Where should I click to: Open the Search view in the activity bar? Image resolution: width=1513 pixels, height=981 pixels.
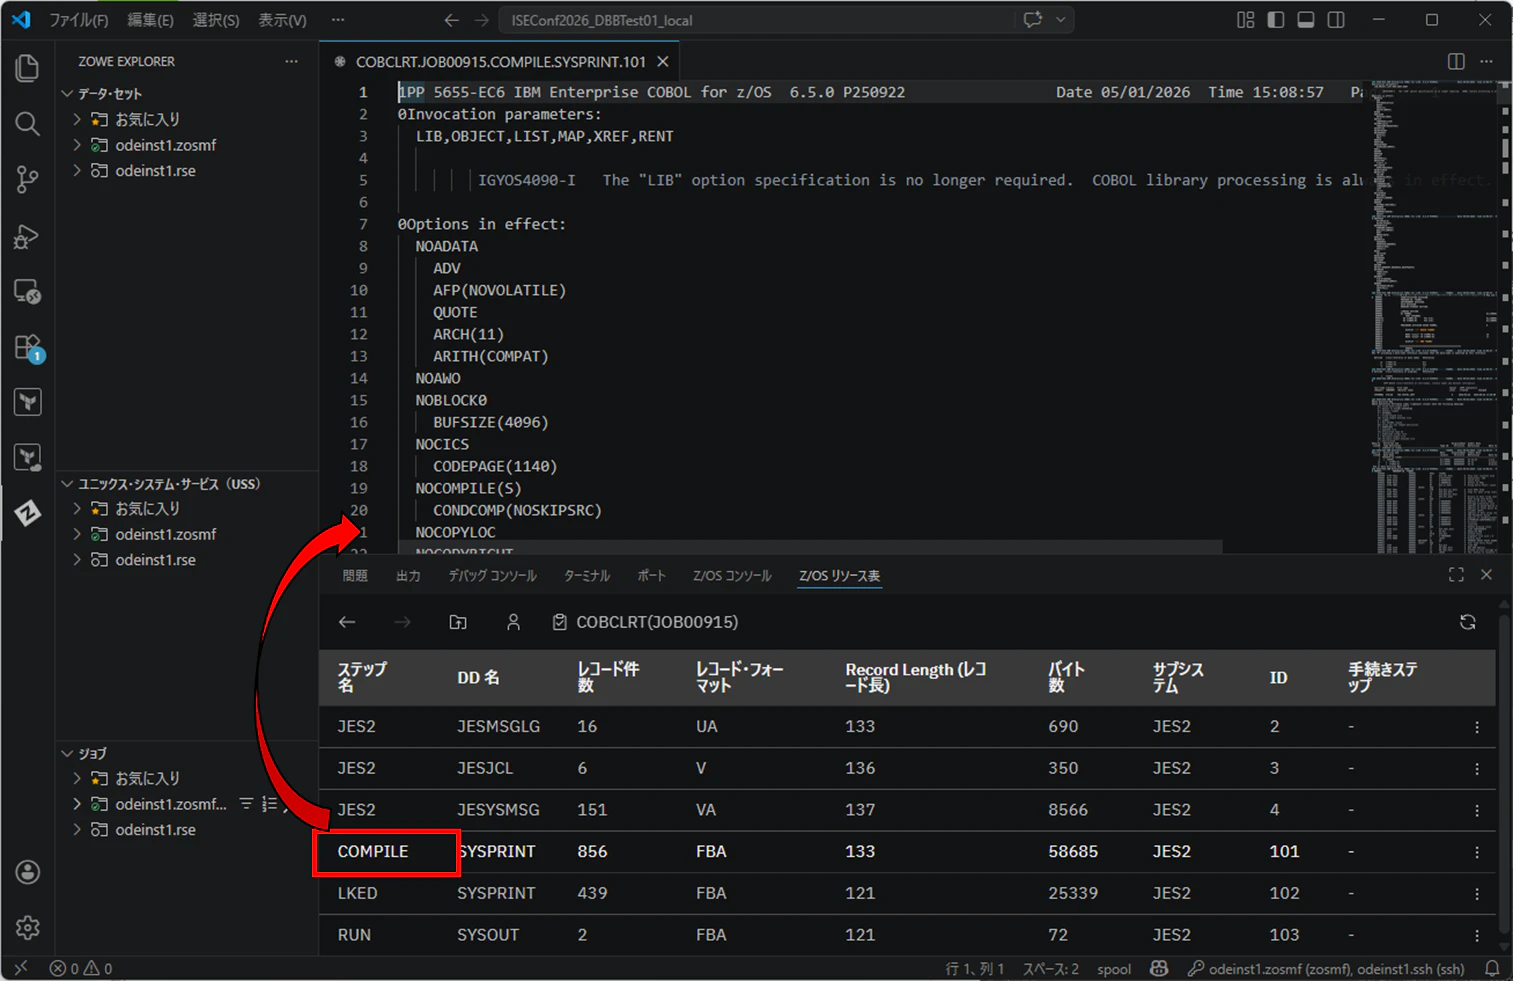(x=27, y=124)
